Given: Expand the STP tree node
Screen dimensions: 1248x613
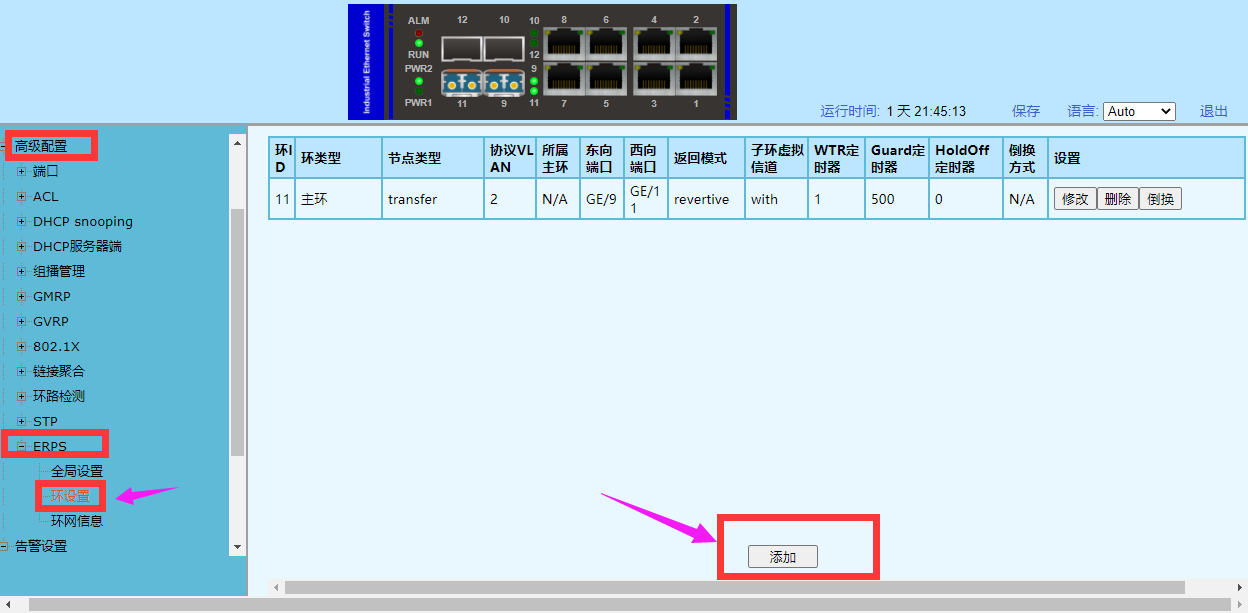Looking at the screenshot, I should 22,422.
